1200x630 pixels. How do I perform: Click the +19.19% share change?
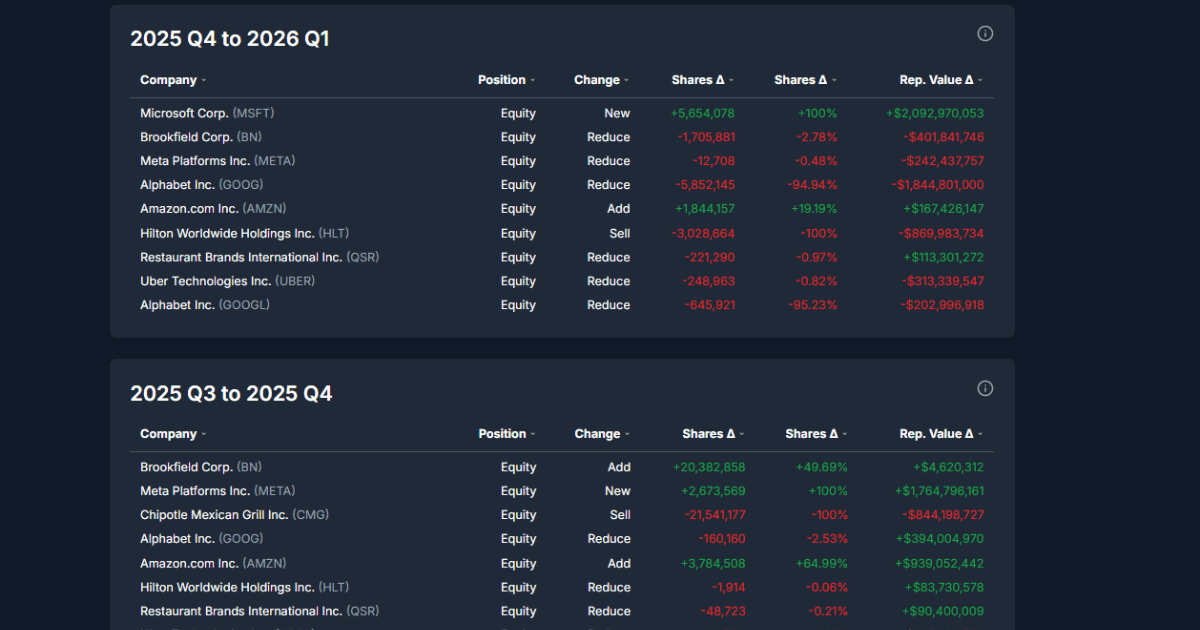point(812,209)
